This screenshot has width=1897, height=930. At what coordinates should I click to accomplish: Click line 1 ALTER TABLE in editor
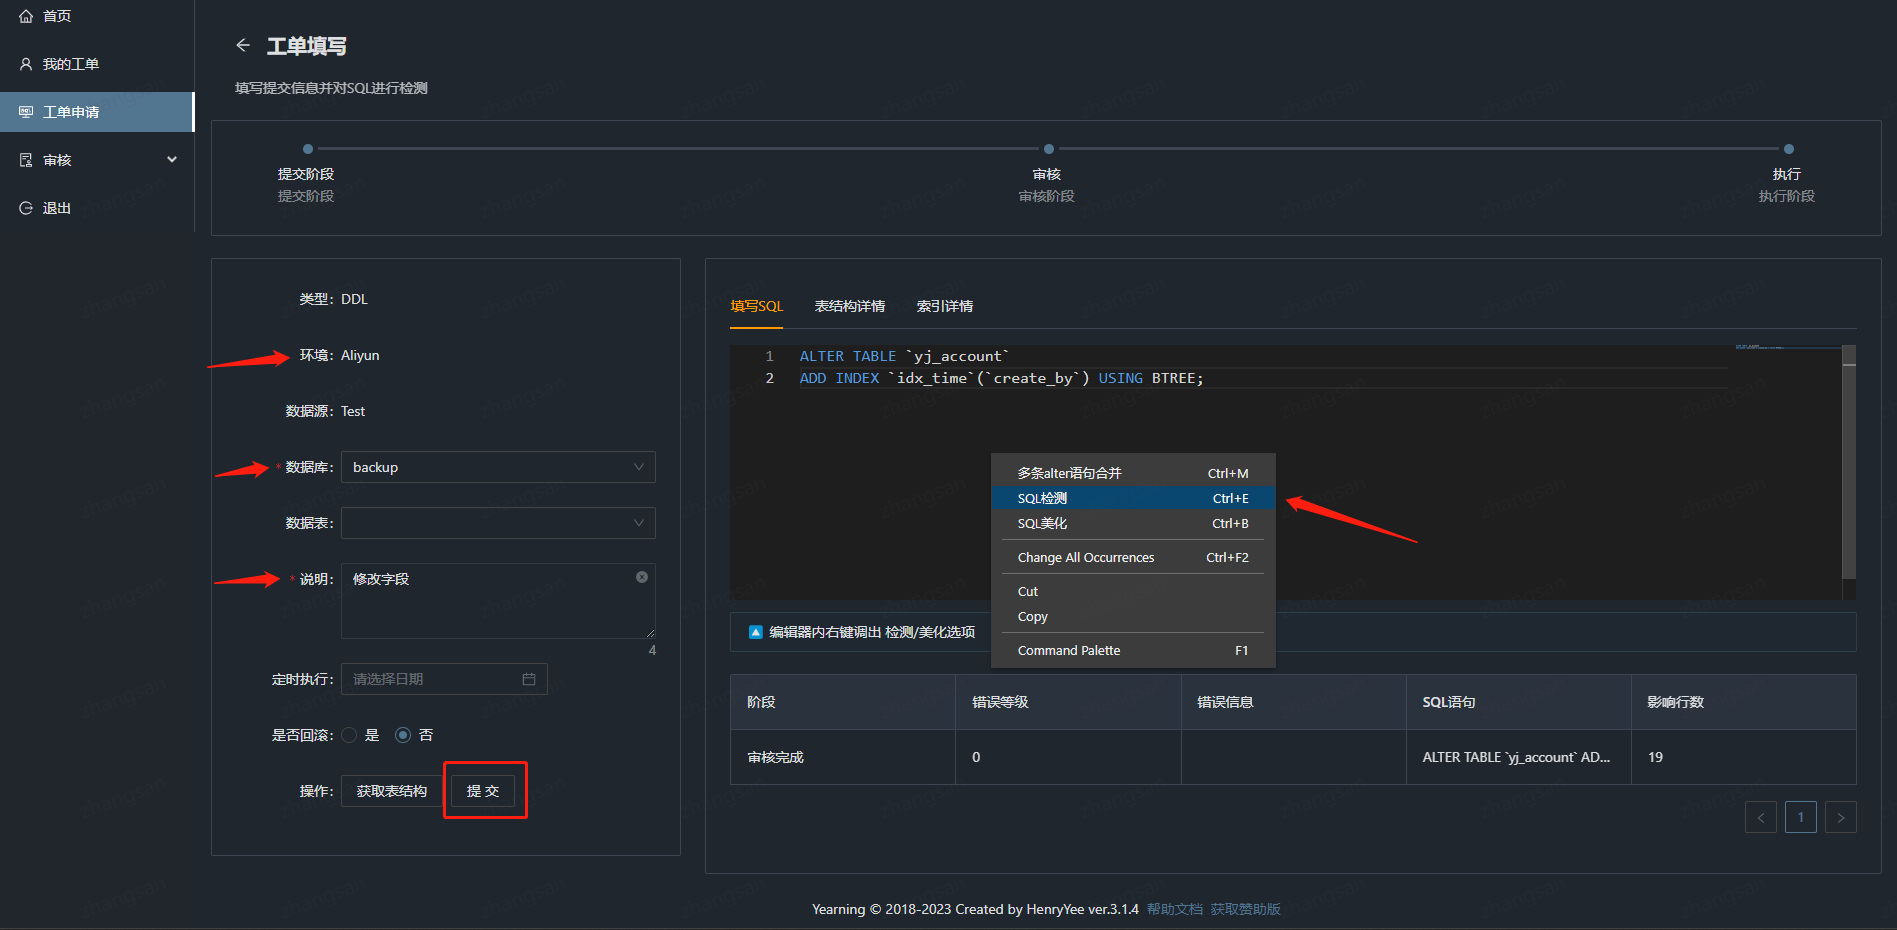(904, 356)
